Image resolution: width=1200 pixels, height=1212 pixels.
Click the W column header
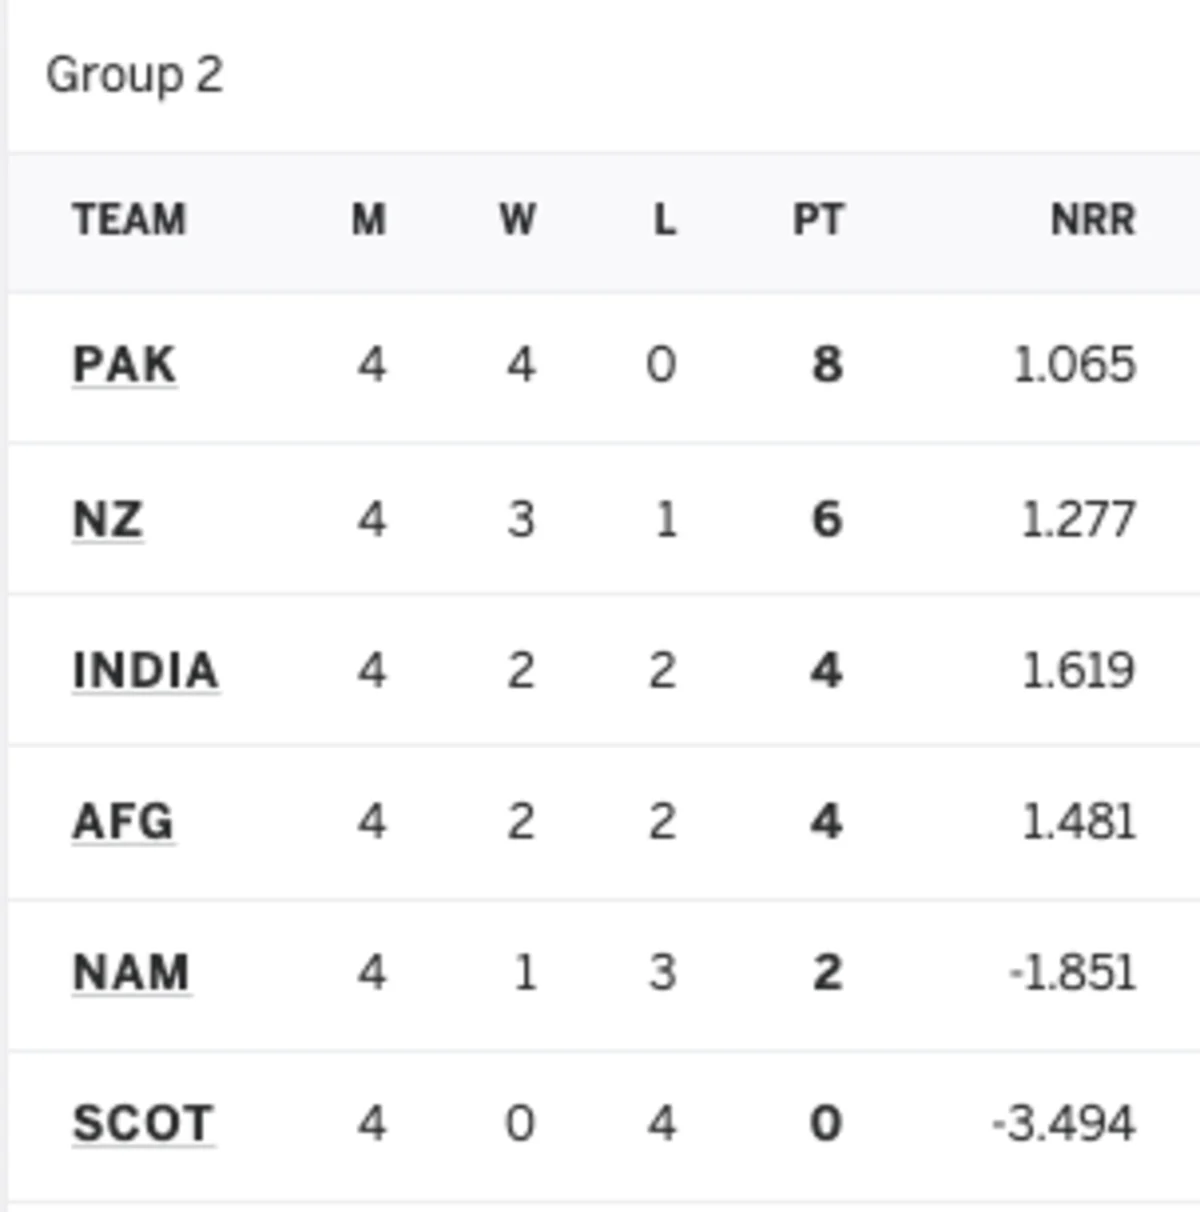518,219
